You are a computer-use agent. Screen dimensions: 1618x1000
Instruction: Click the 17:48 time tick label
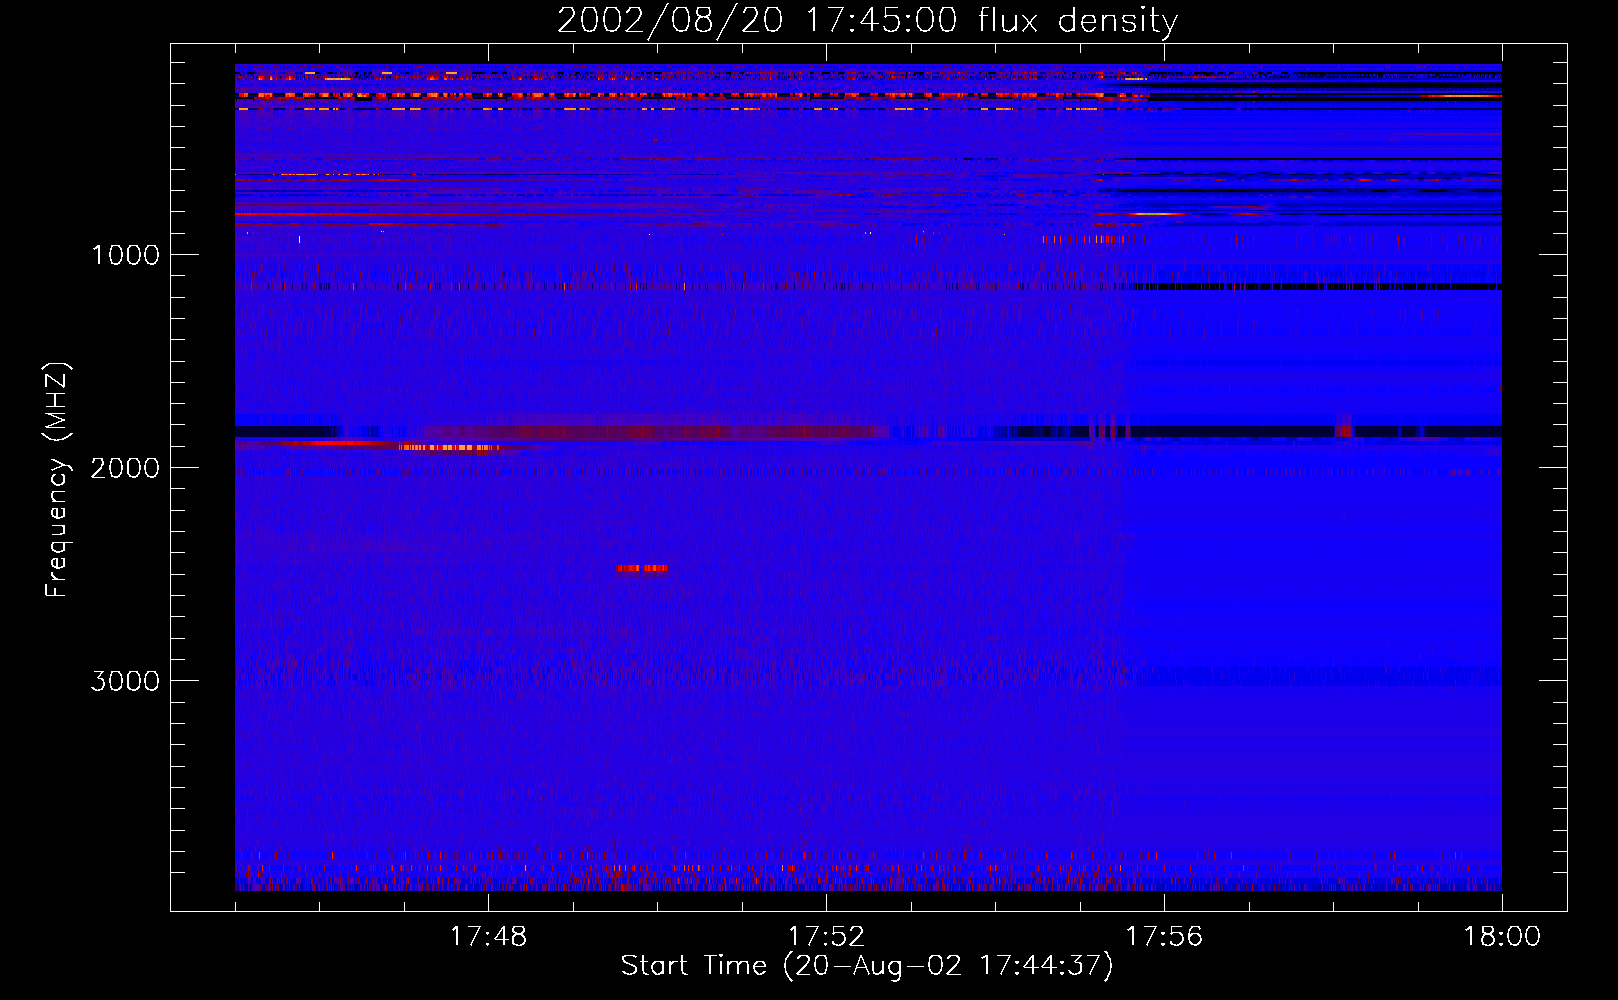point(488,937)
